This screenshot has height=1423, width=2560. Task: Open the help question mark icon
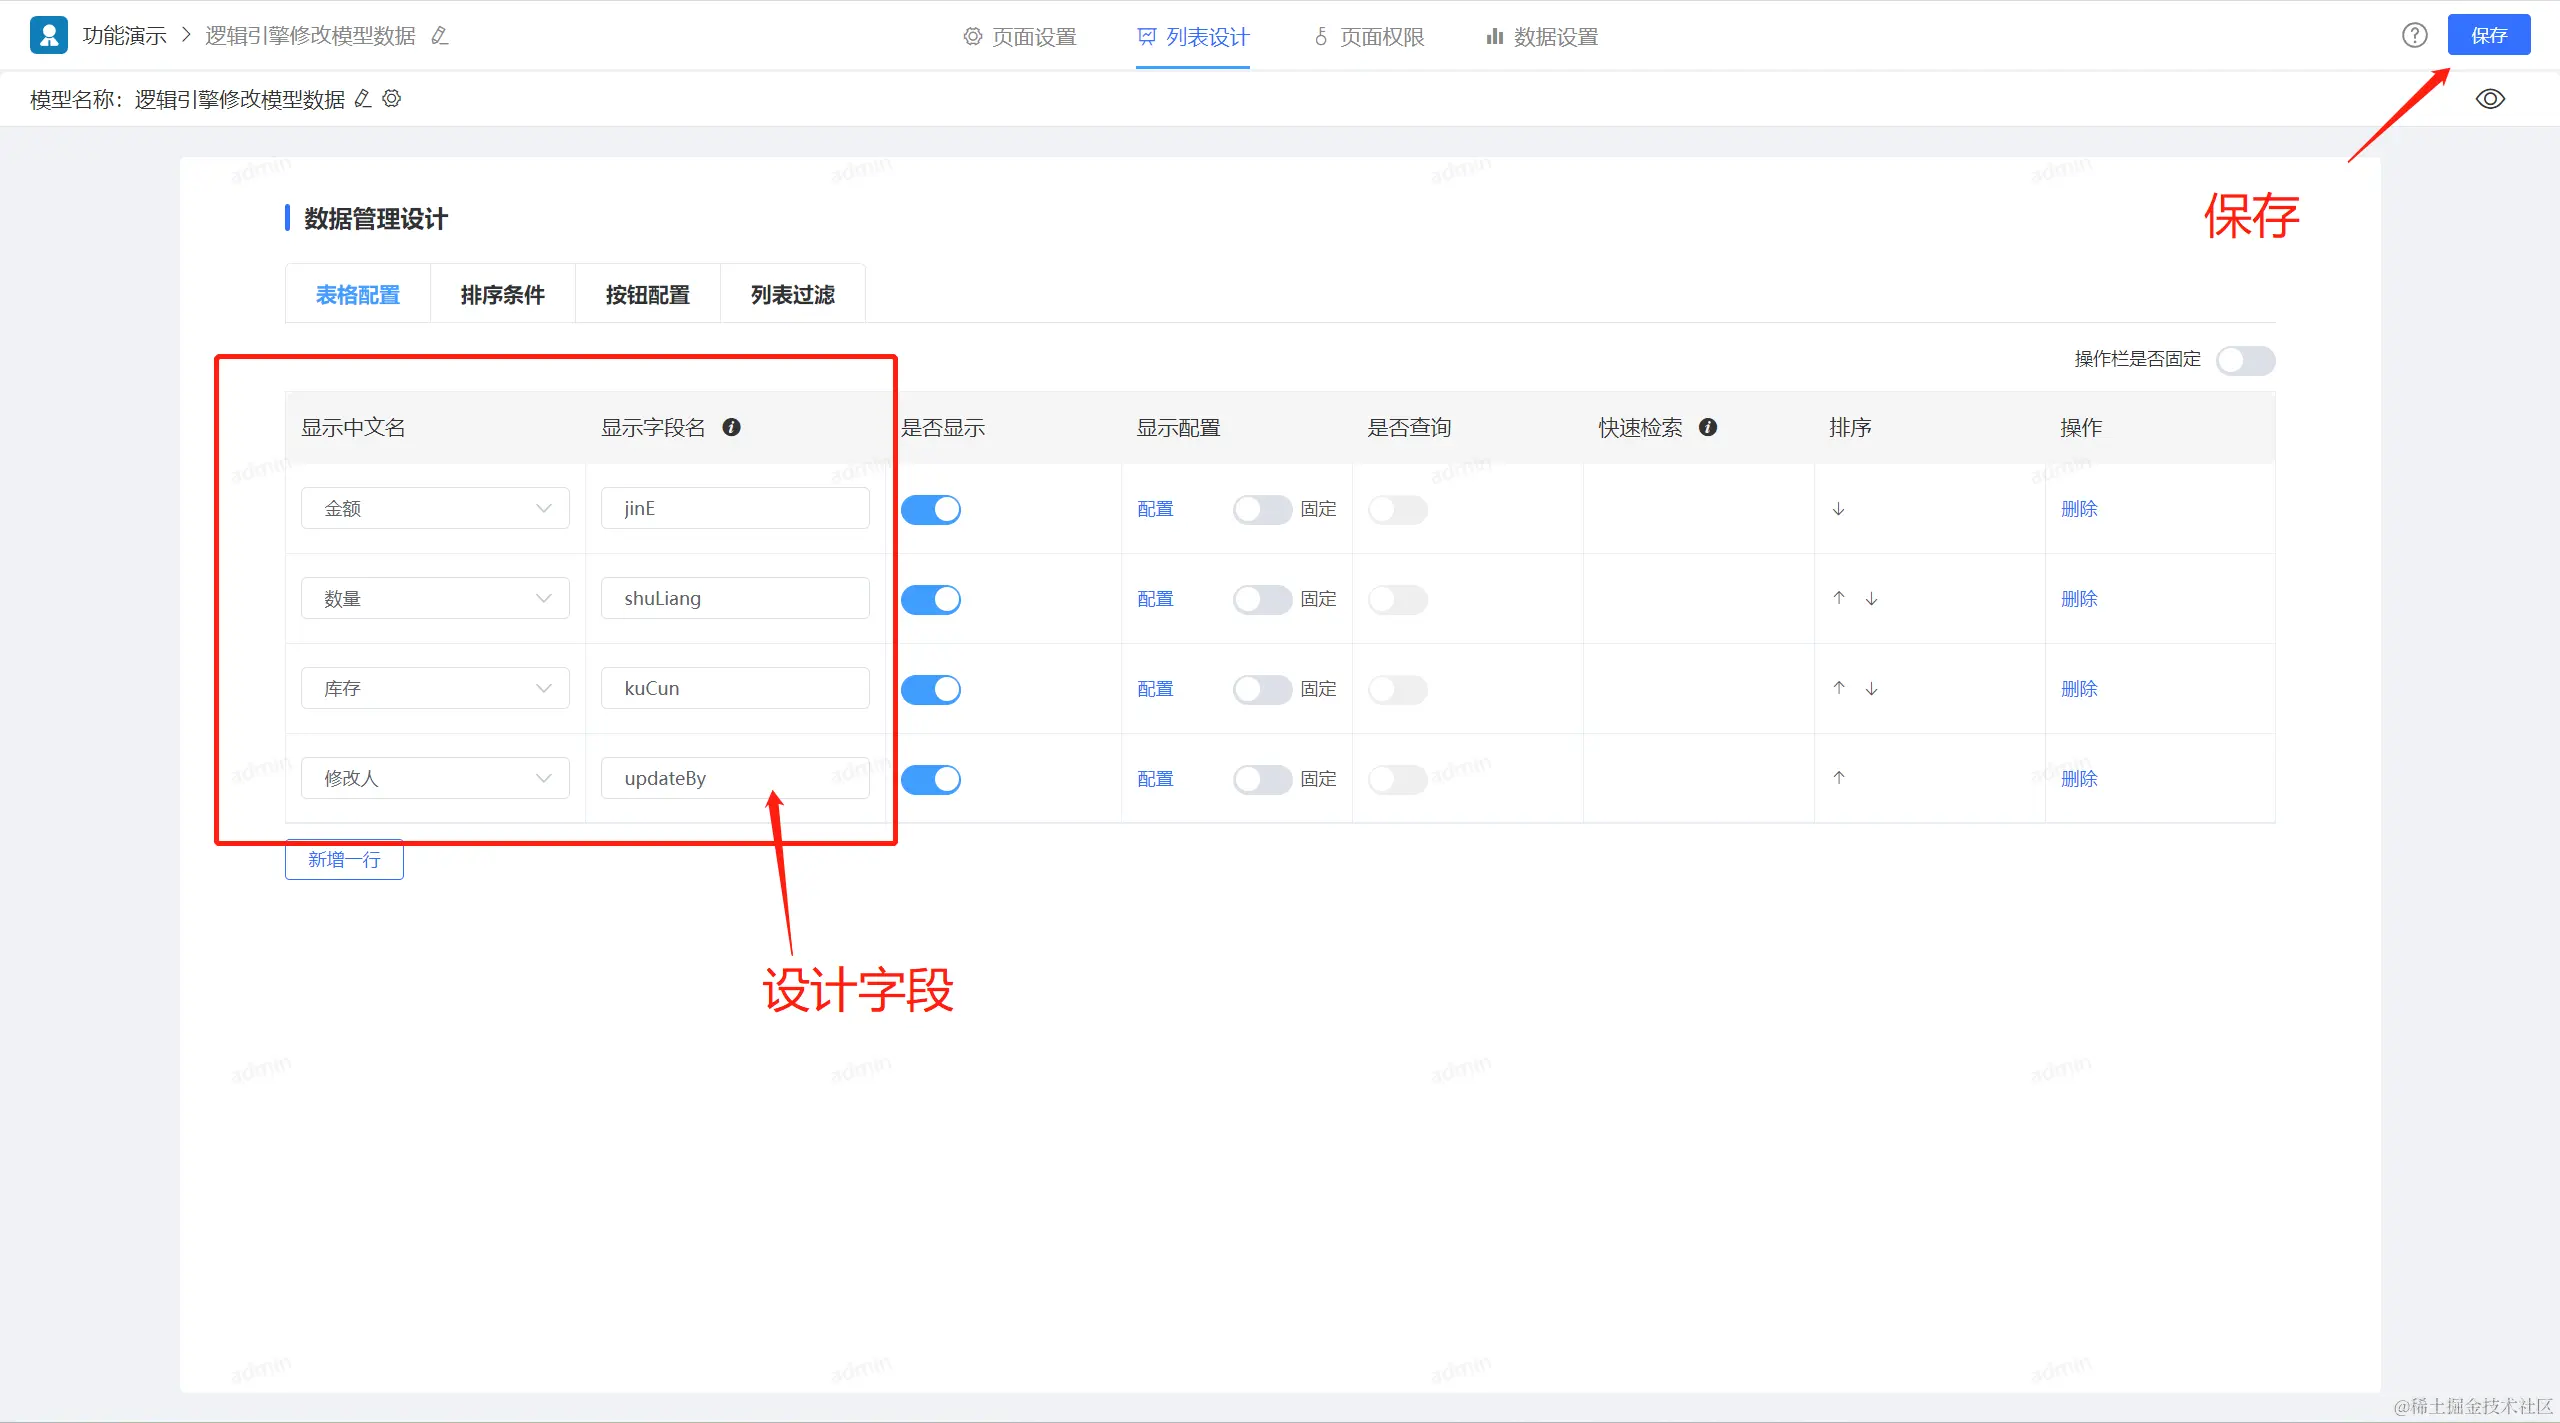pyautogui.click(x=2414, y=36)
